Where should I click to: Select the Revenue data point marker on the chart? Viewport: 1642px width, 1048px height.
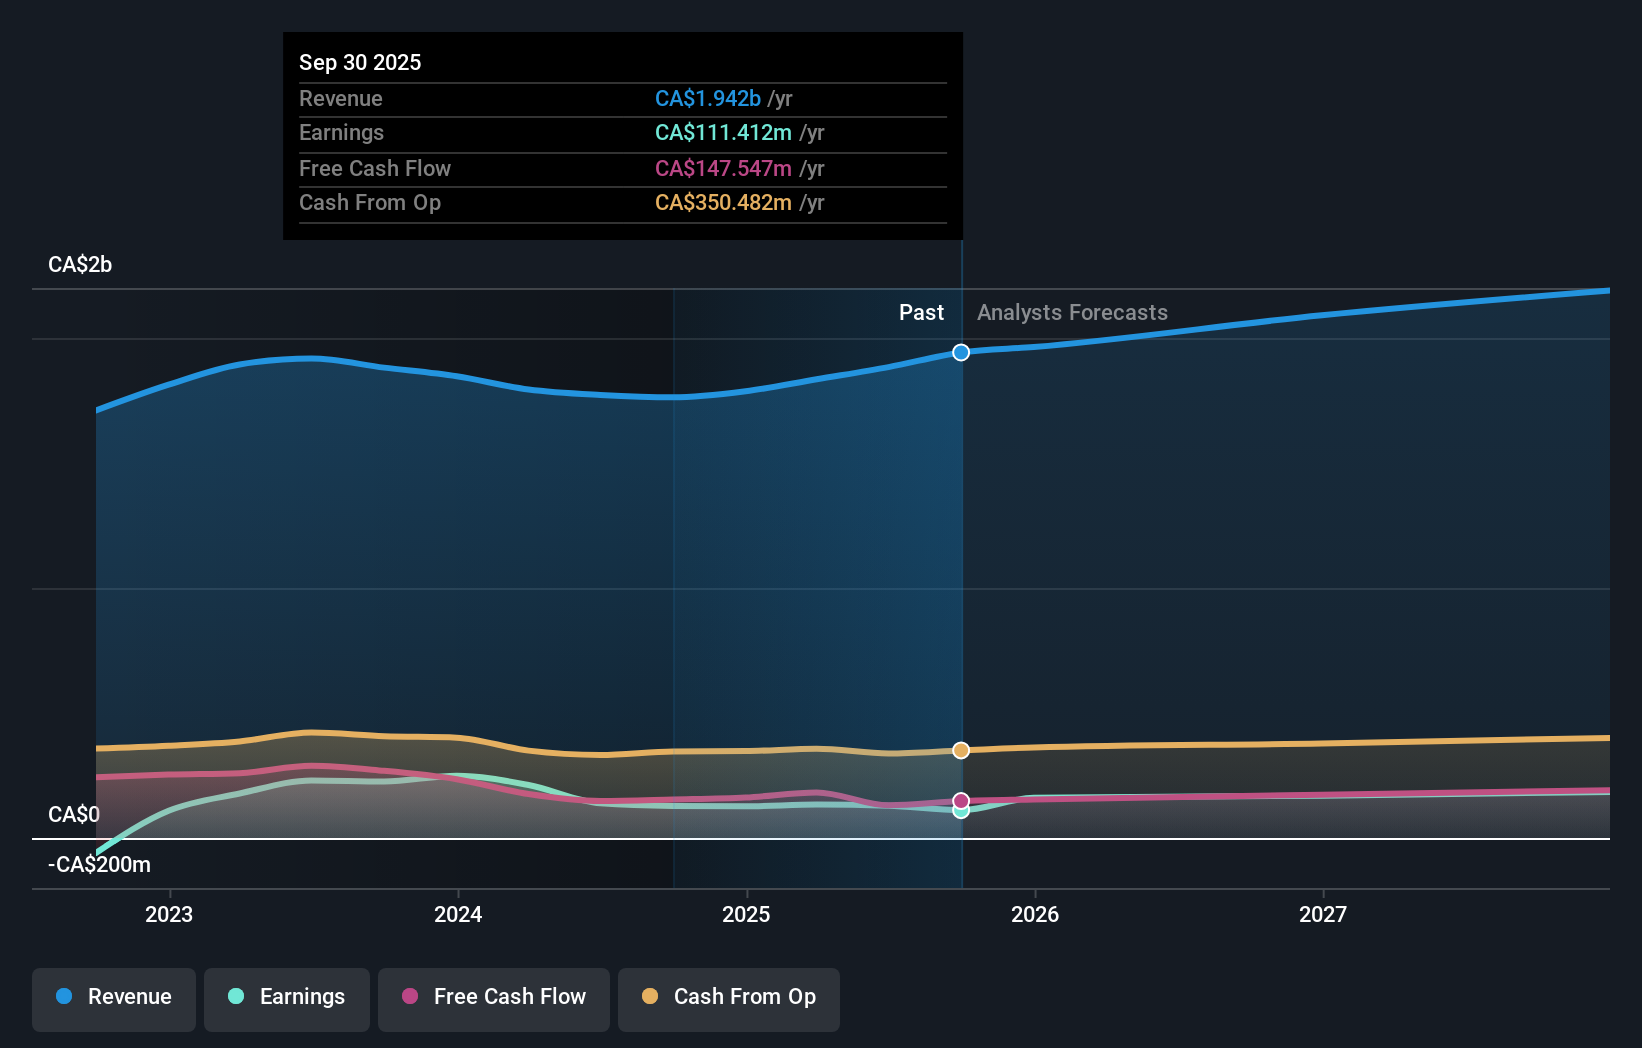[961, 352]
